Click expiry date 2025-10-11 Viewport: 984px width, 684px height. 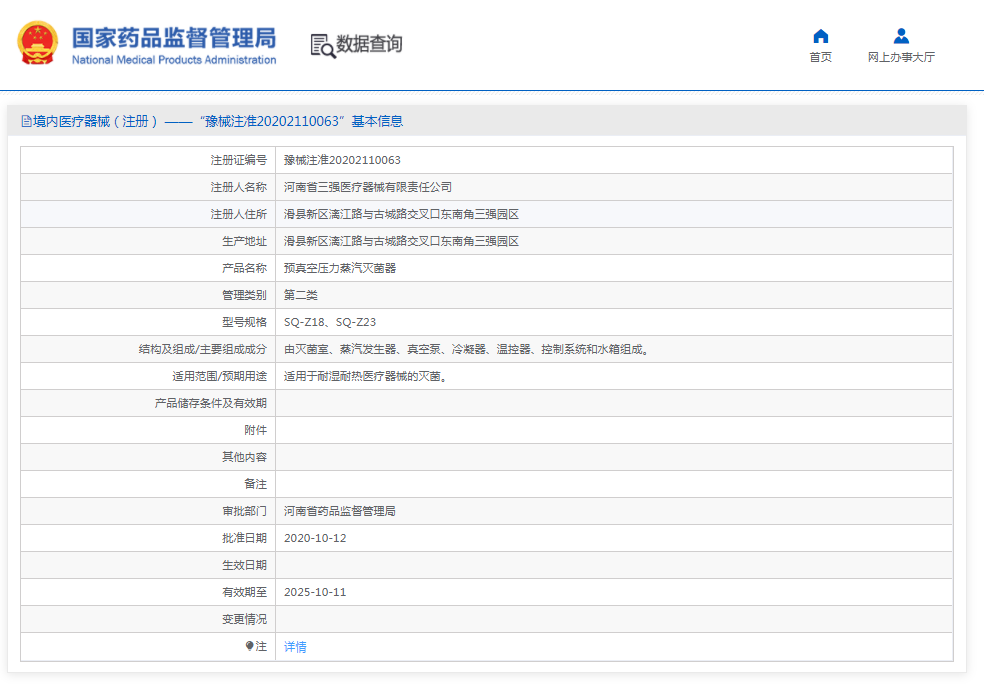(315, 592)
